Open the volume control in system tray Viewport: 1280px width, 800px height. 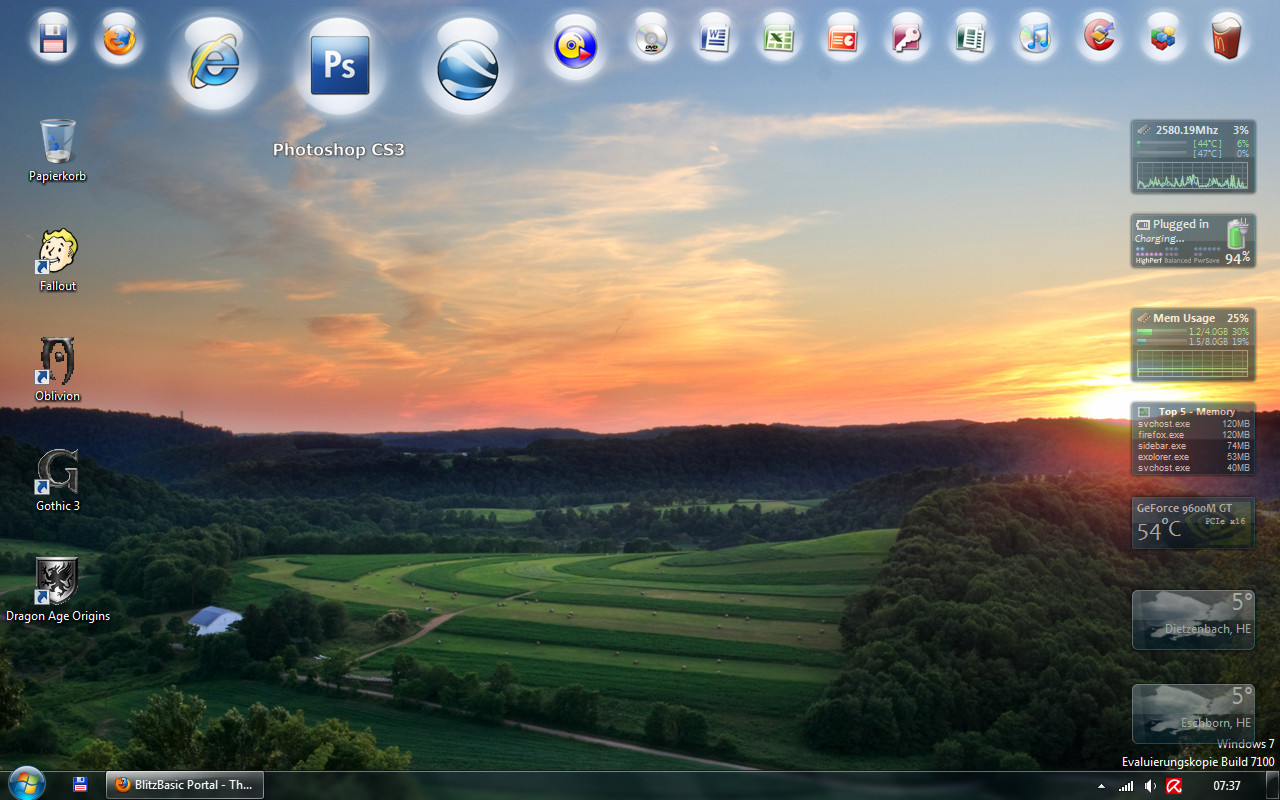(x=1150, y=786)
